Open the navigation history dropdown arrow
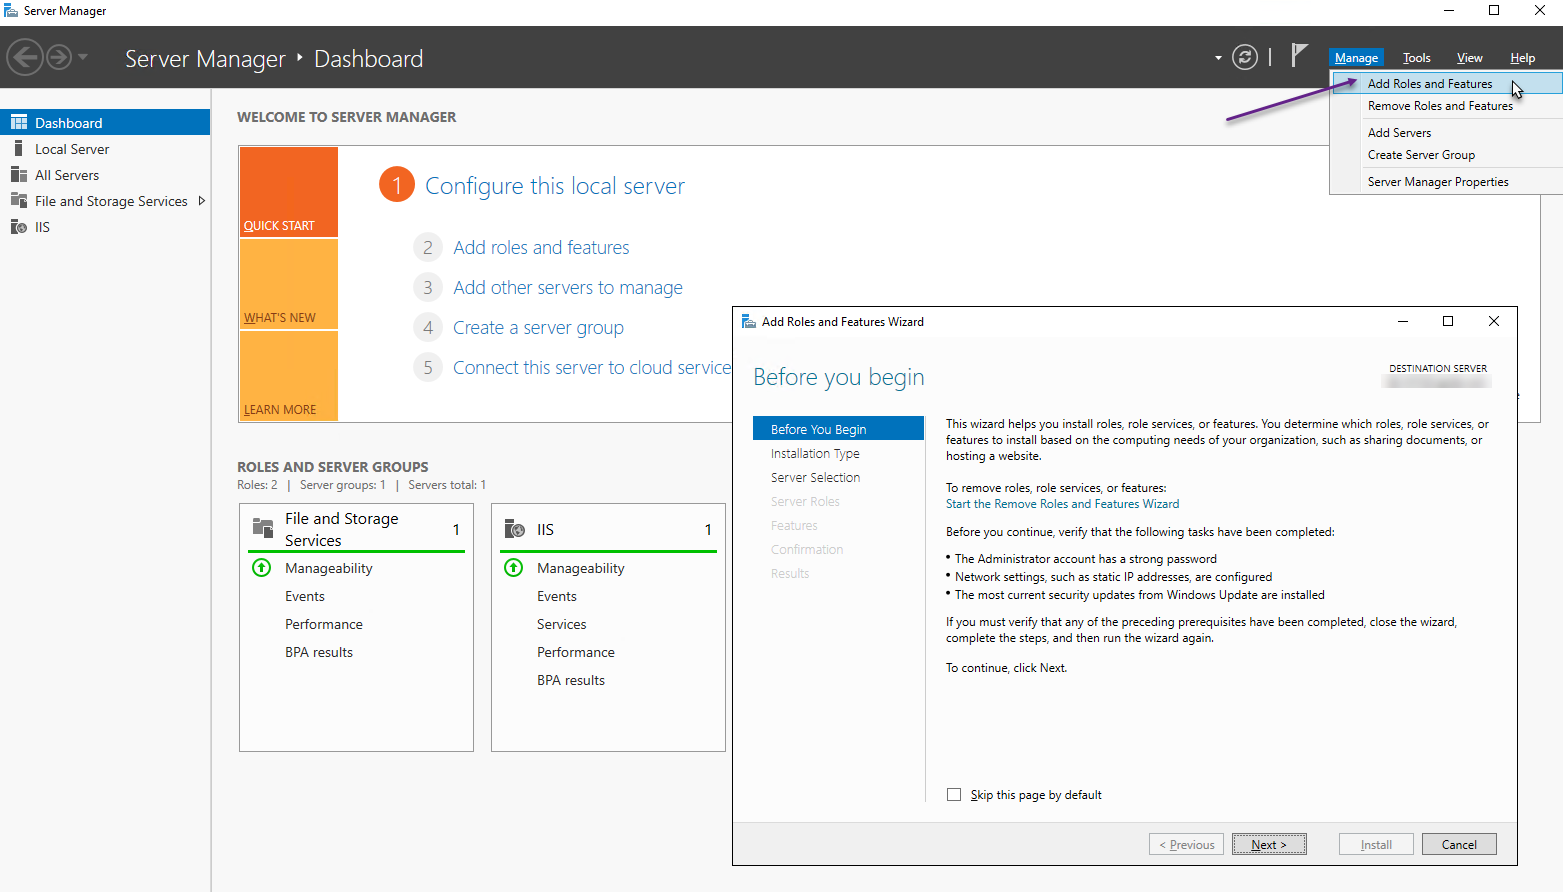Image resolution: width=1563 pixels, height=892 pixels. (x=83, y=57)
